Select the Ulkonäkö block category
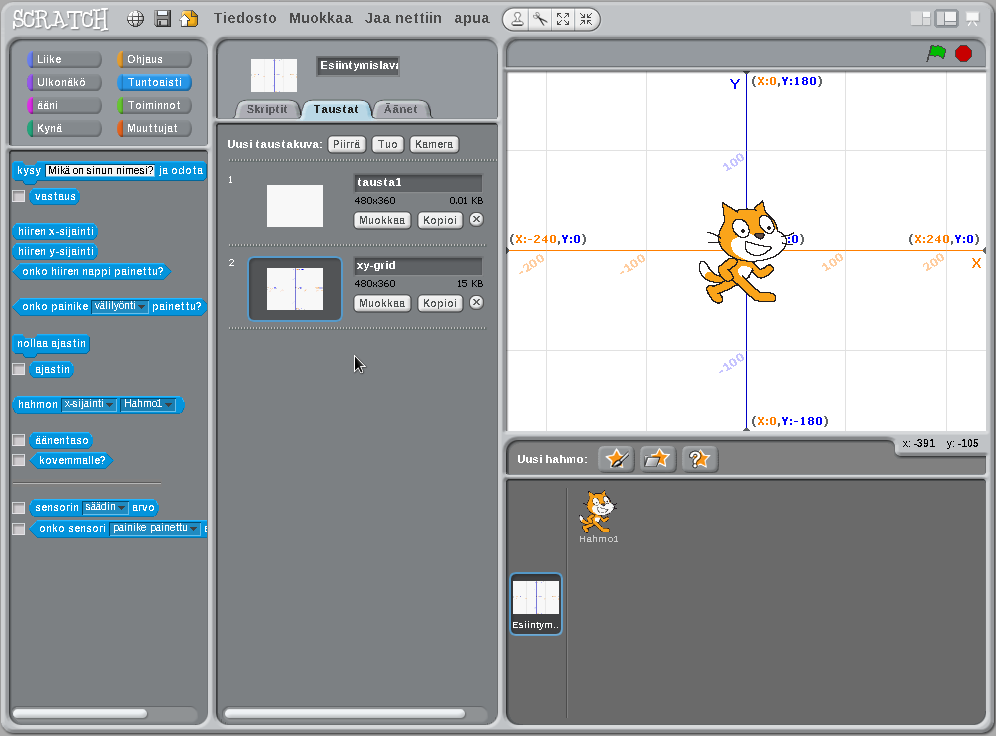Viewport: 996px width, 736px height. pos(64,82)
